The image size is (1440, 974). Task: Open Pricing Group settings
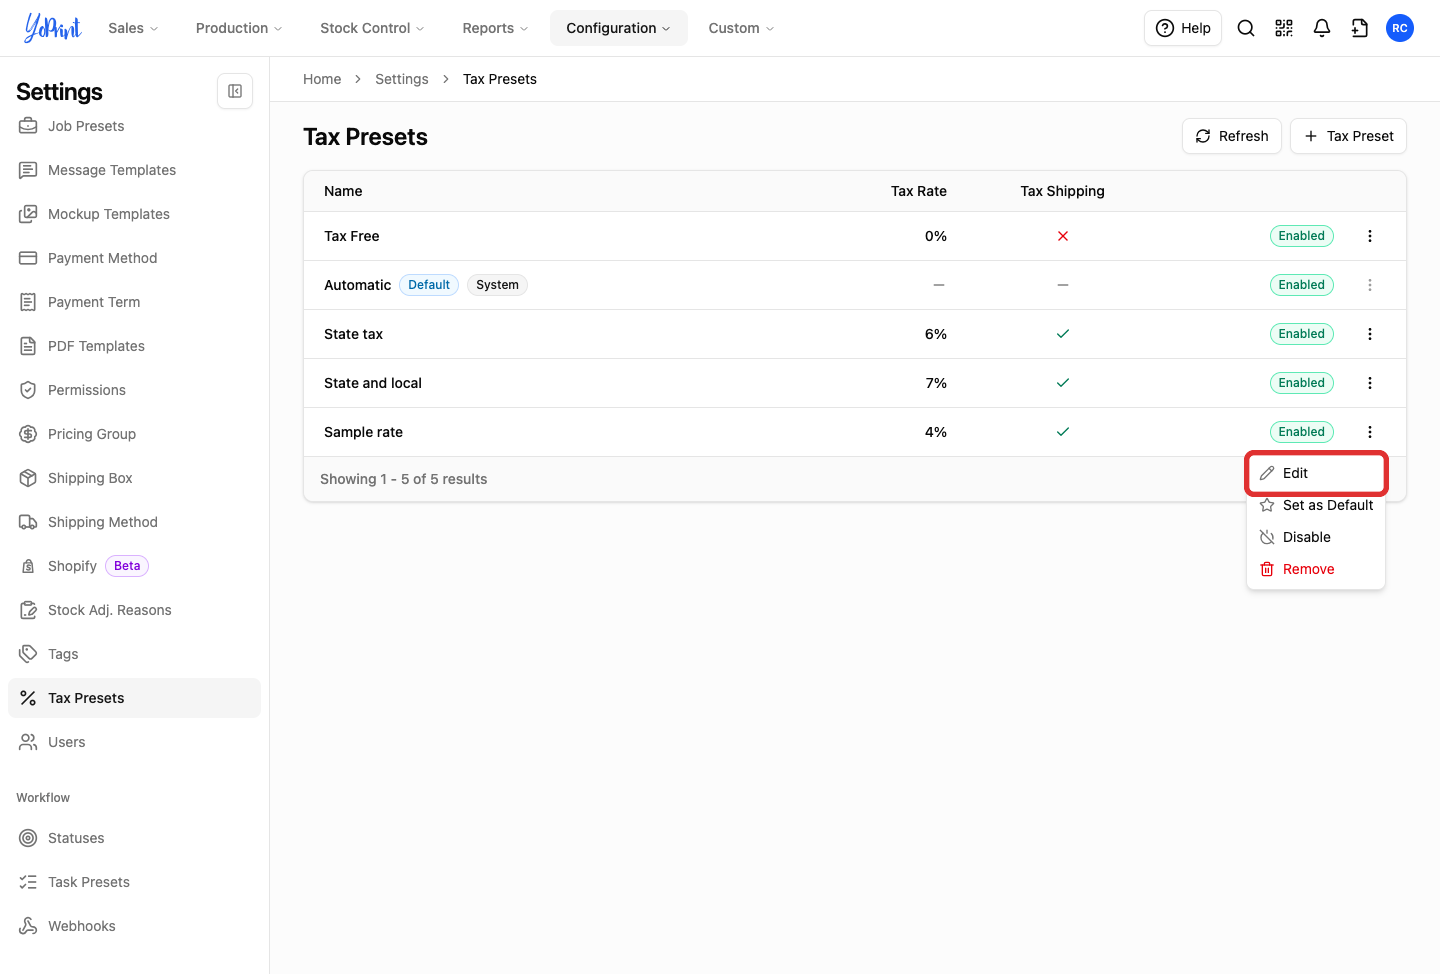134,434
